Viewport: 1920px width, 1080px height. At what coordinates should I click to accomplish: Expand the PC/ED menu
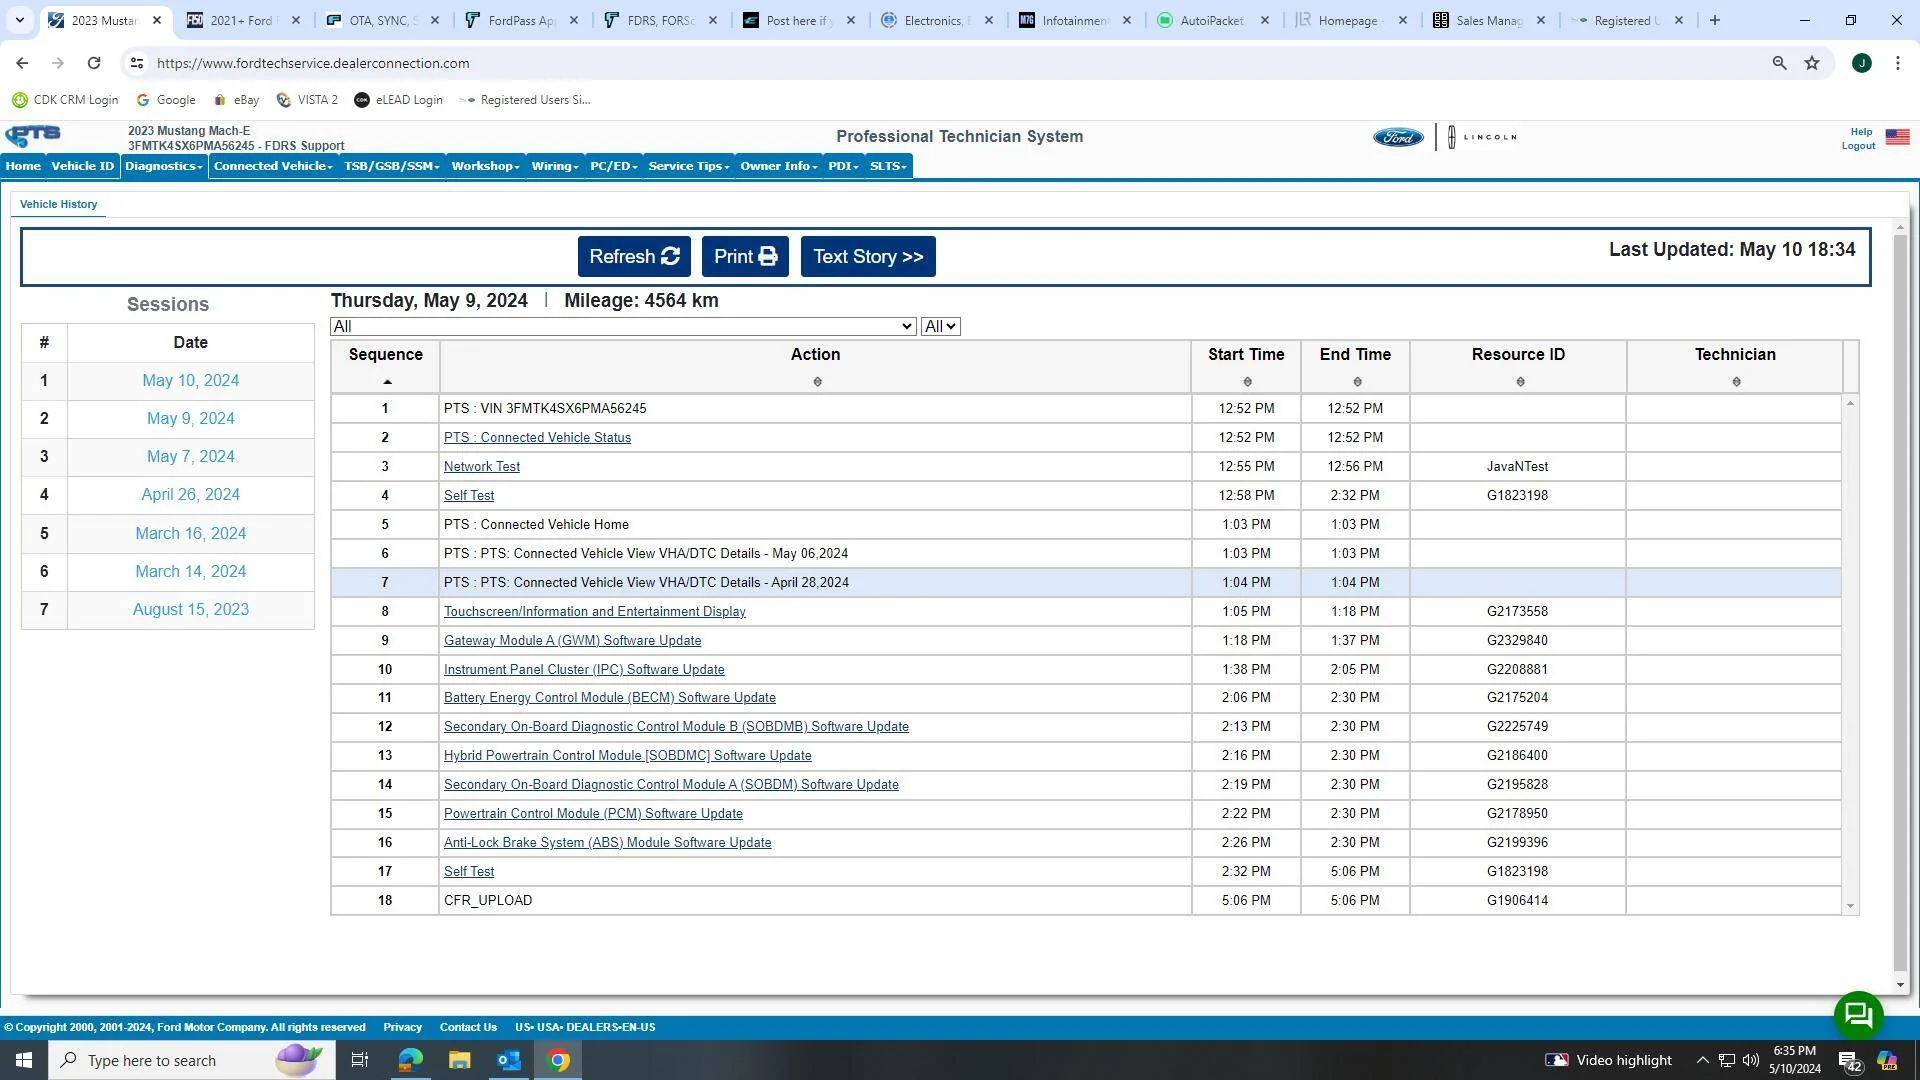coord(613,166)
